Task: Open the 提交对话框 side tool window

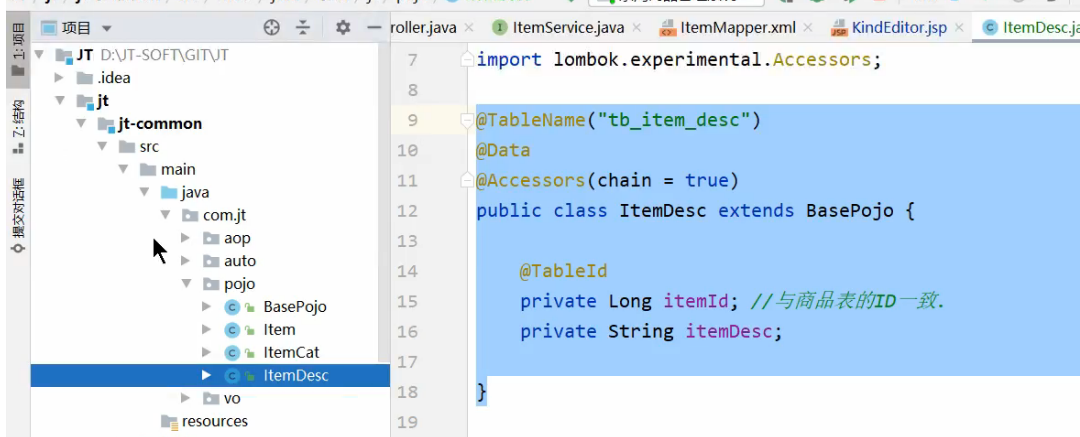Action: pos(18,216)
